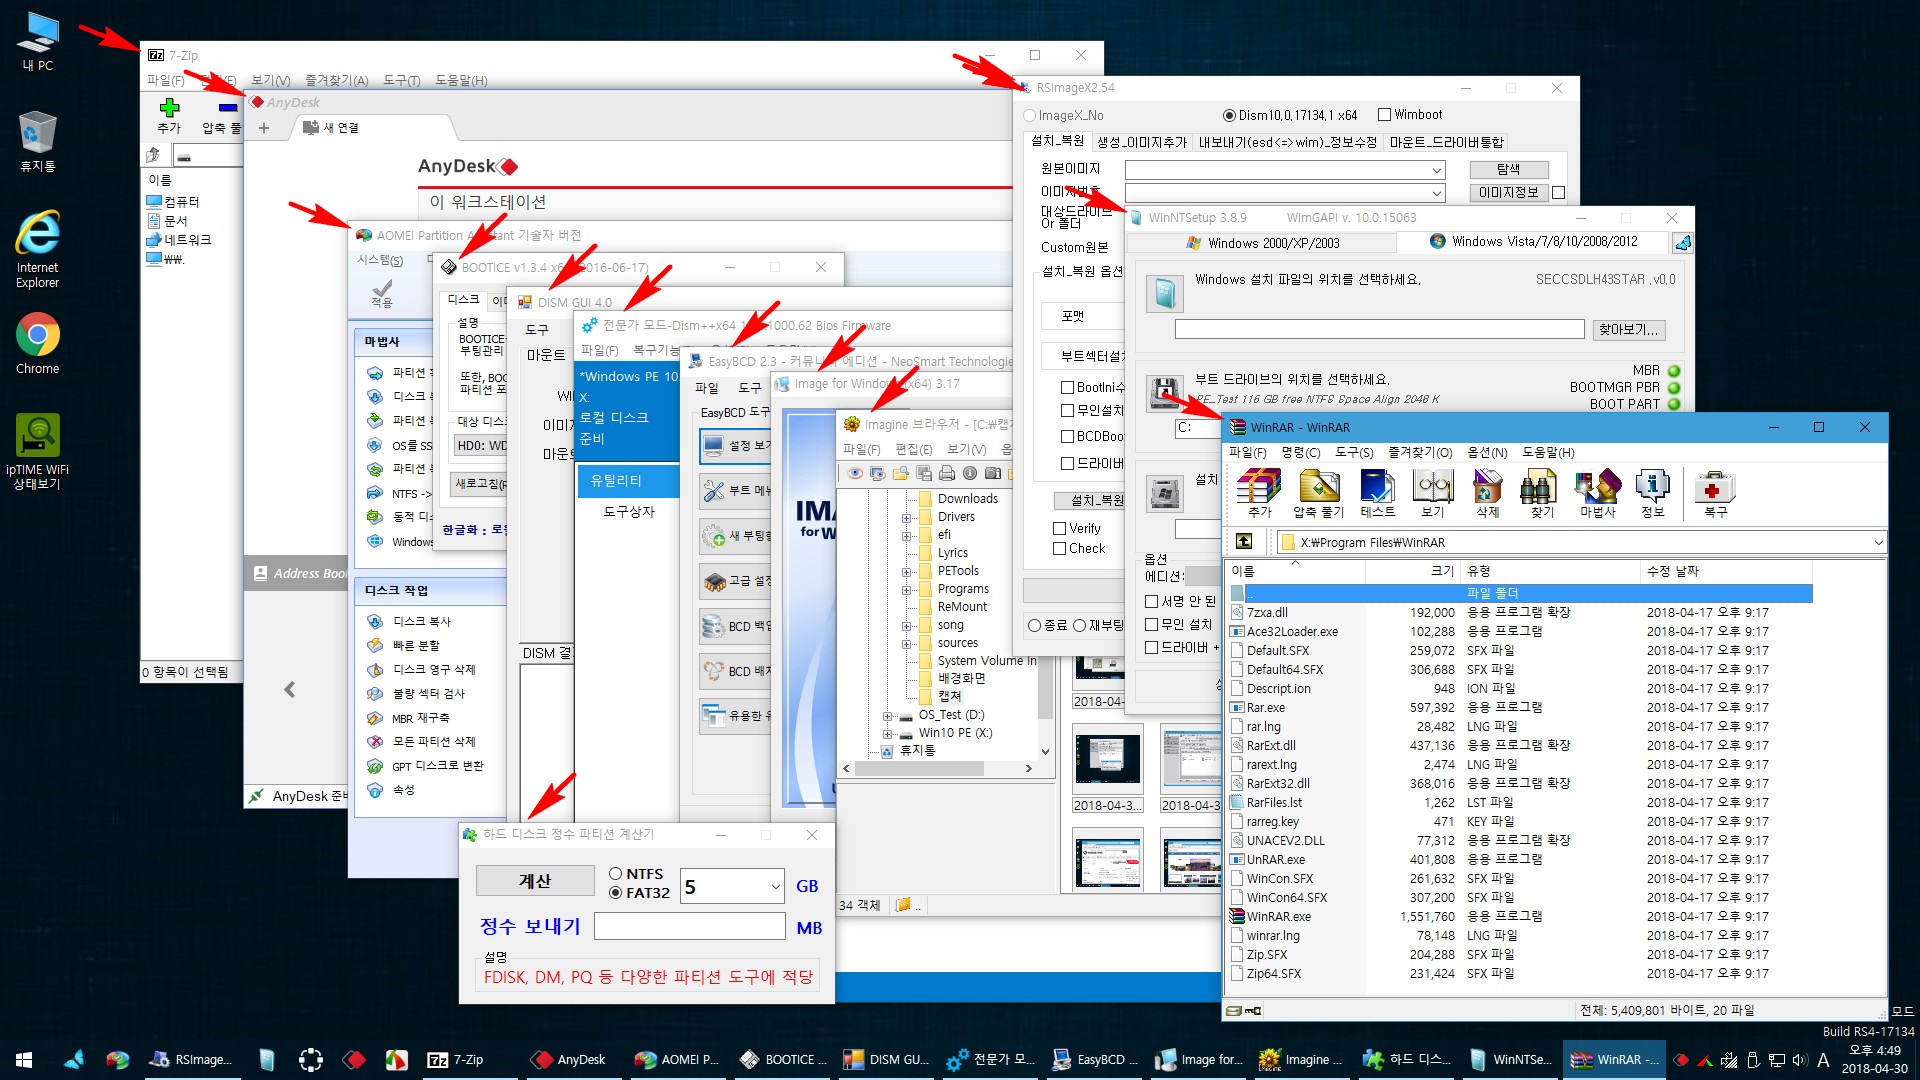
Task: Select the NTFS radio button in partition calculator
Action: pyautogui.click(x=616, y=874)
